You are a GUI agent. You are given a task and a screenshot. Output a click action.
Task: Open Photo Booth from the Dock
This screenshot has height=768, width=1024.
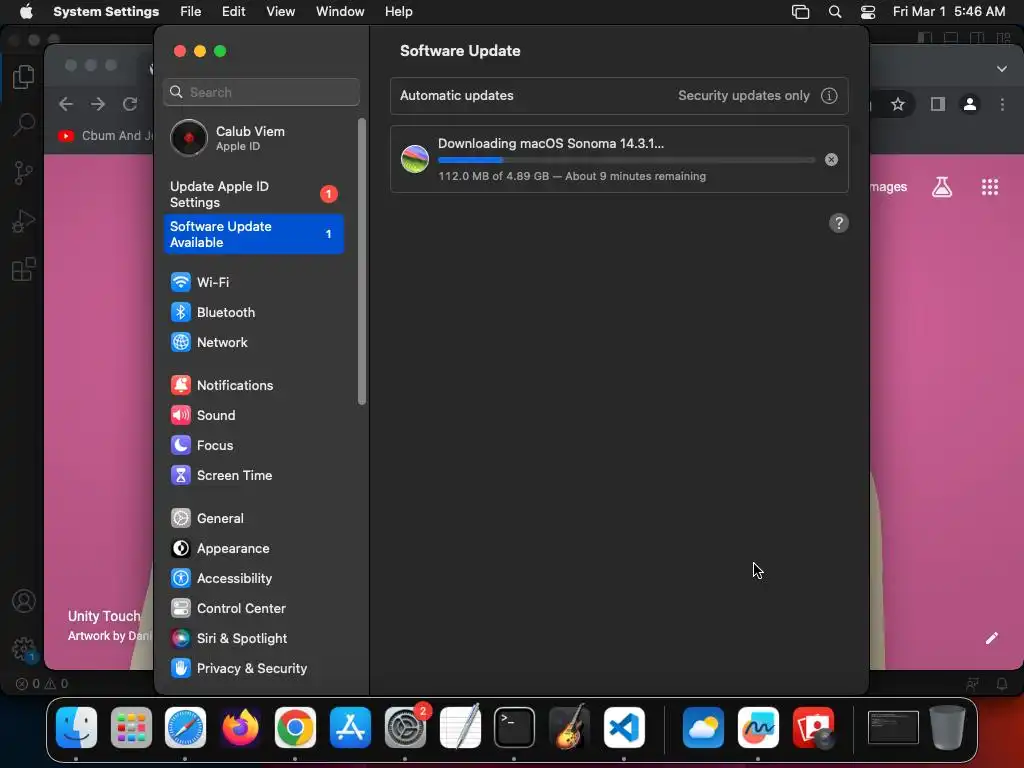click(x=813, y=727)
